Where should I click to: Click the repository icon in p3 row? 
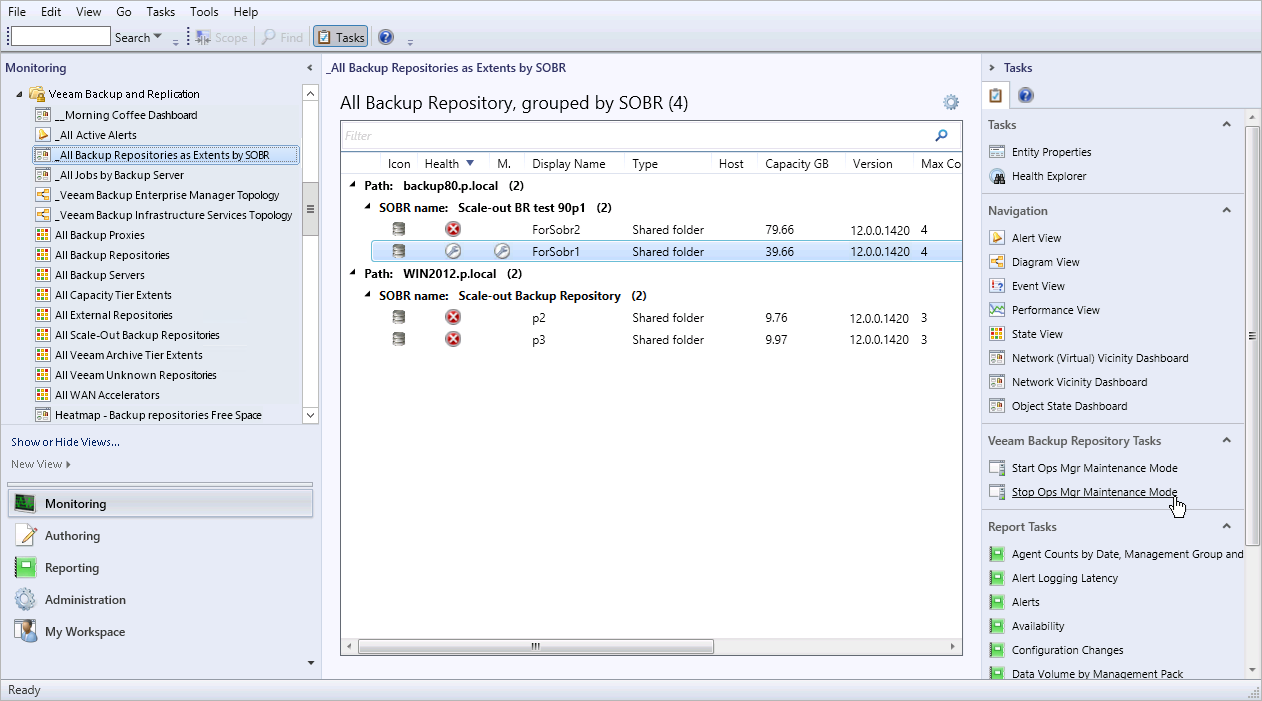tap(399, 340)
